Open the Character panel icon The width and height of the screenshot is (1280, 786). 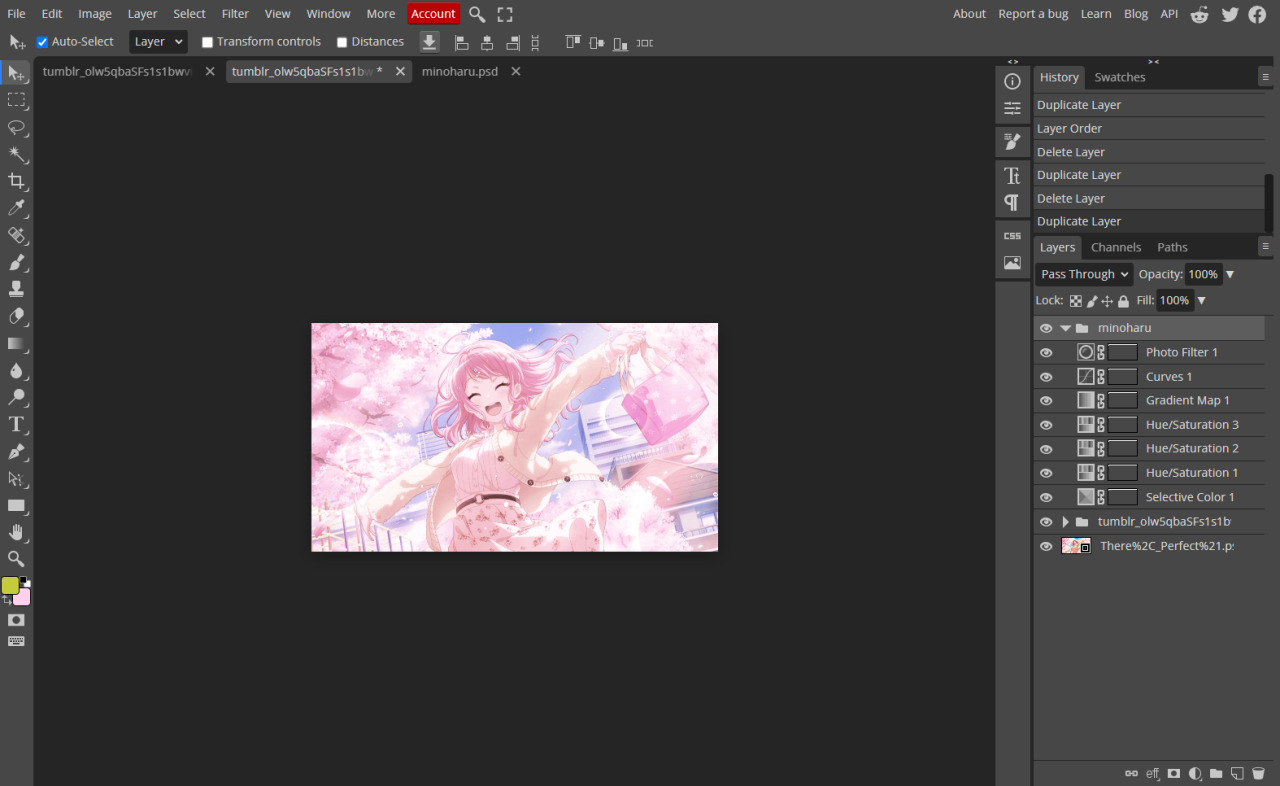[1012, 176]
